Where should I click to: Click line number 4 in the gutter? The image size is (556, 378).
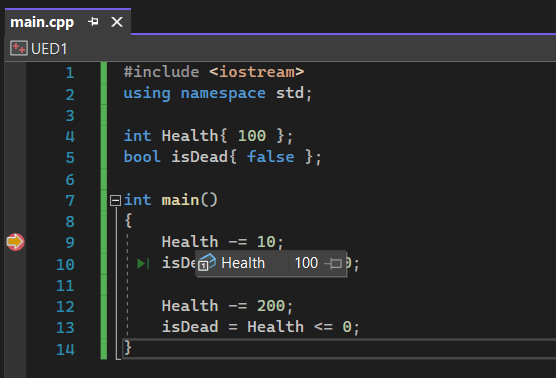[70, 137]
